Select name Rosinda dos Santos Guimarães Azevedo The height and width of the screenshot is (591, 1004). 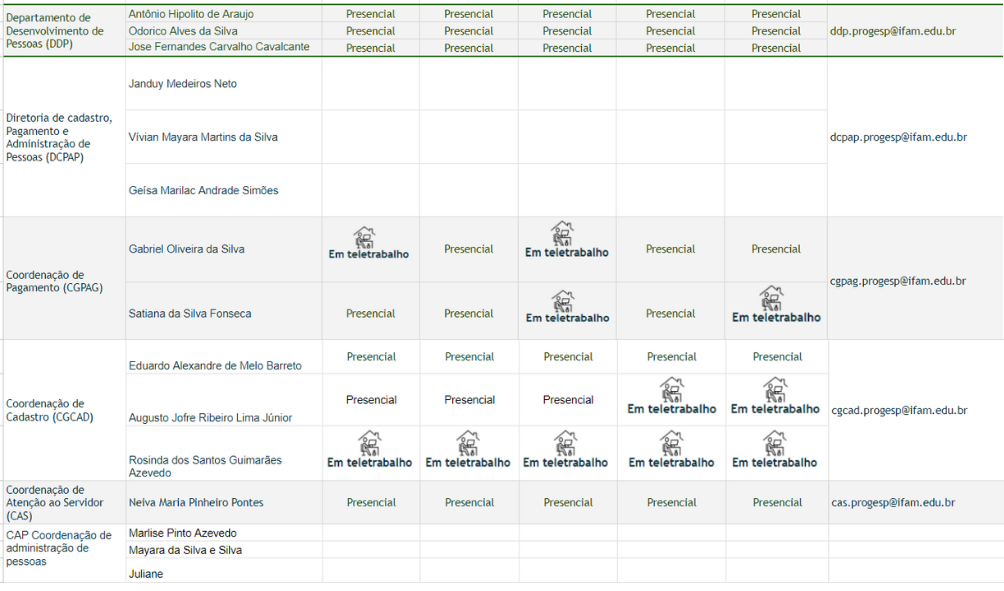point(205,466)
